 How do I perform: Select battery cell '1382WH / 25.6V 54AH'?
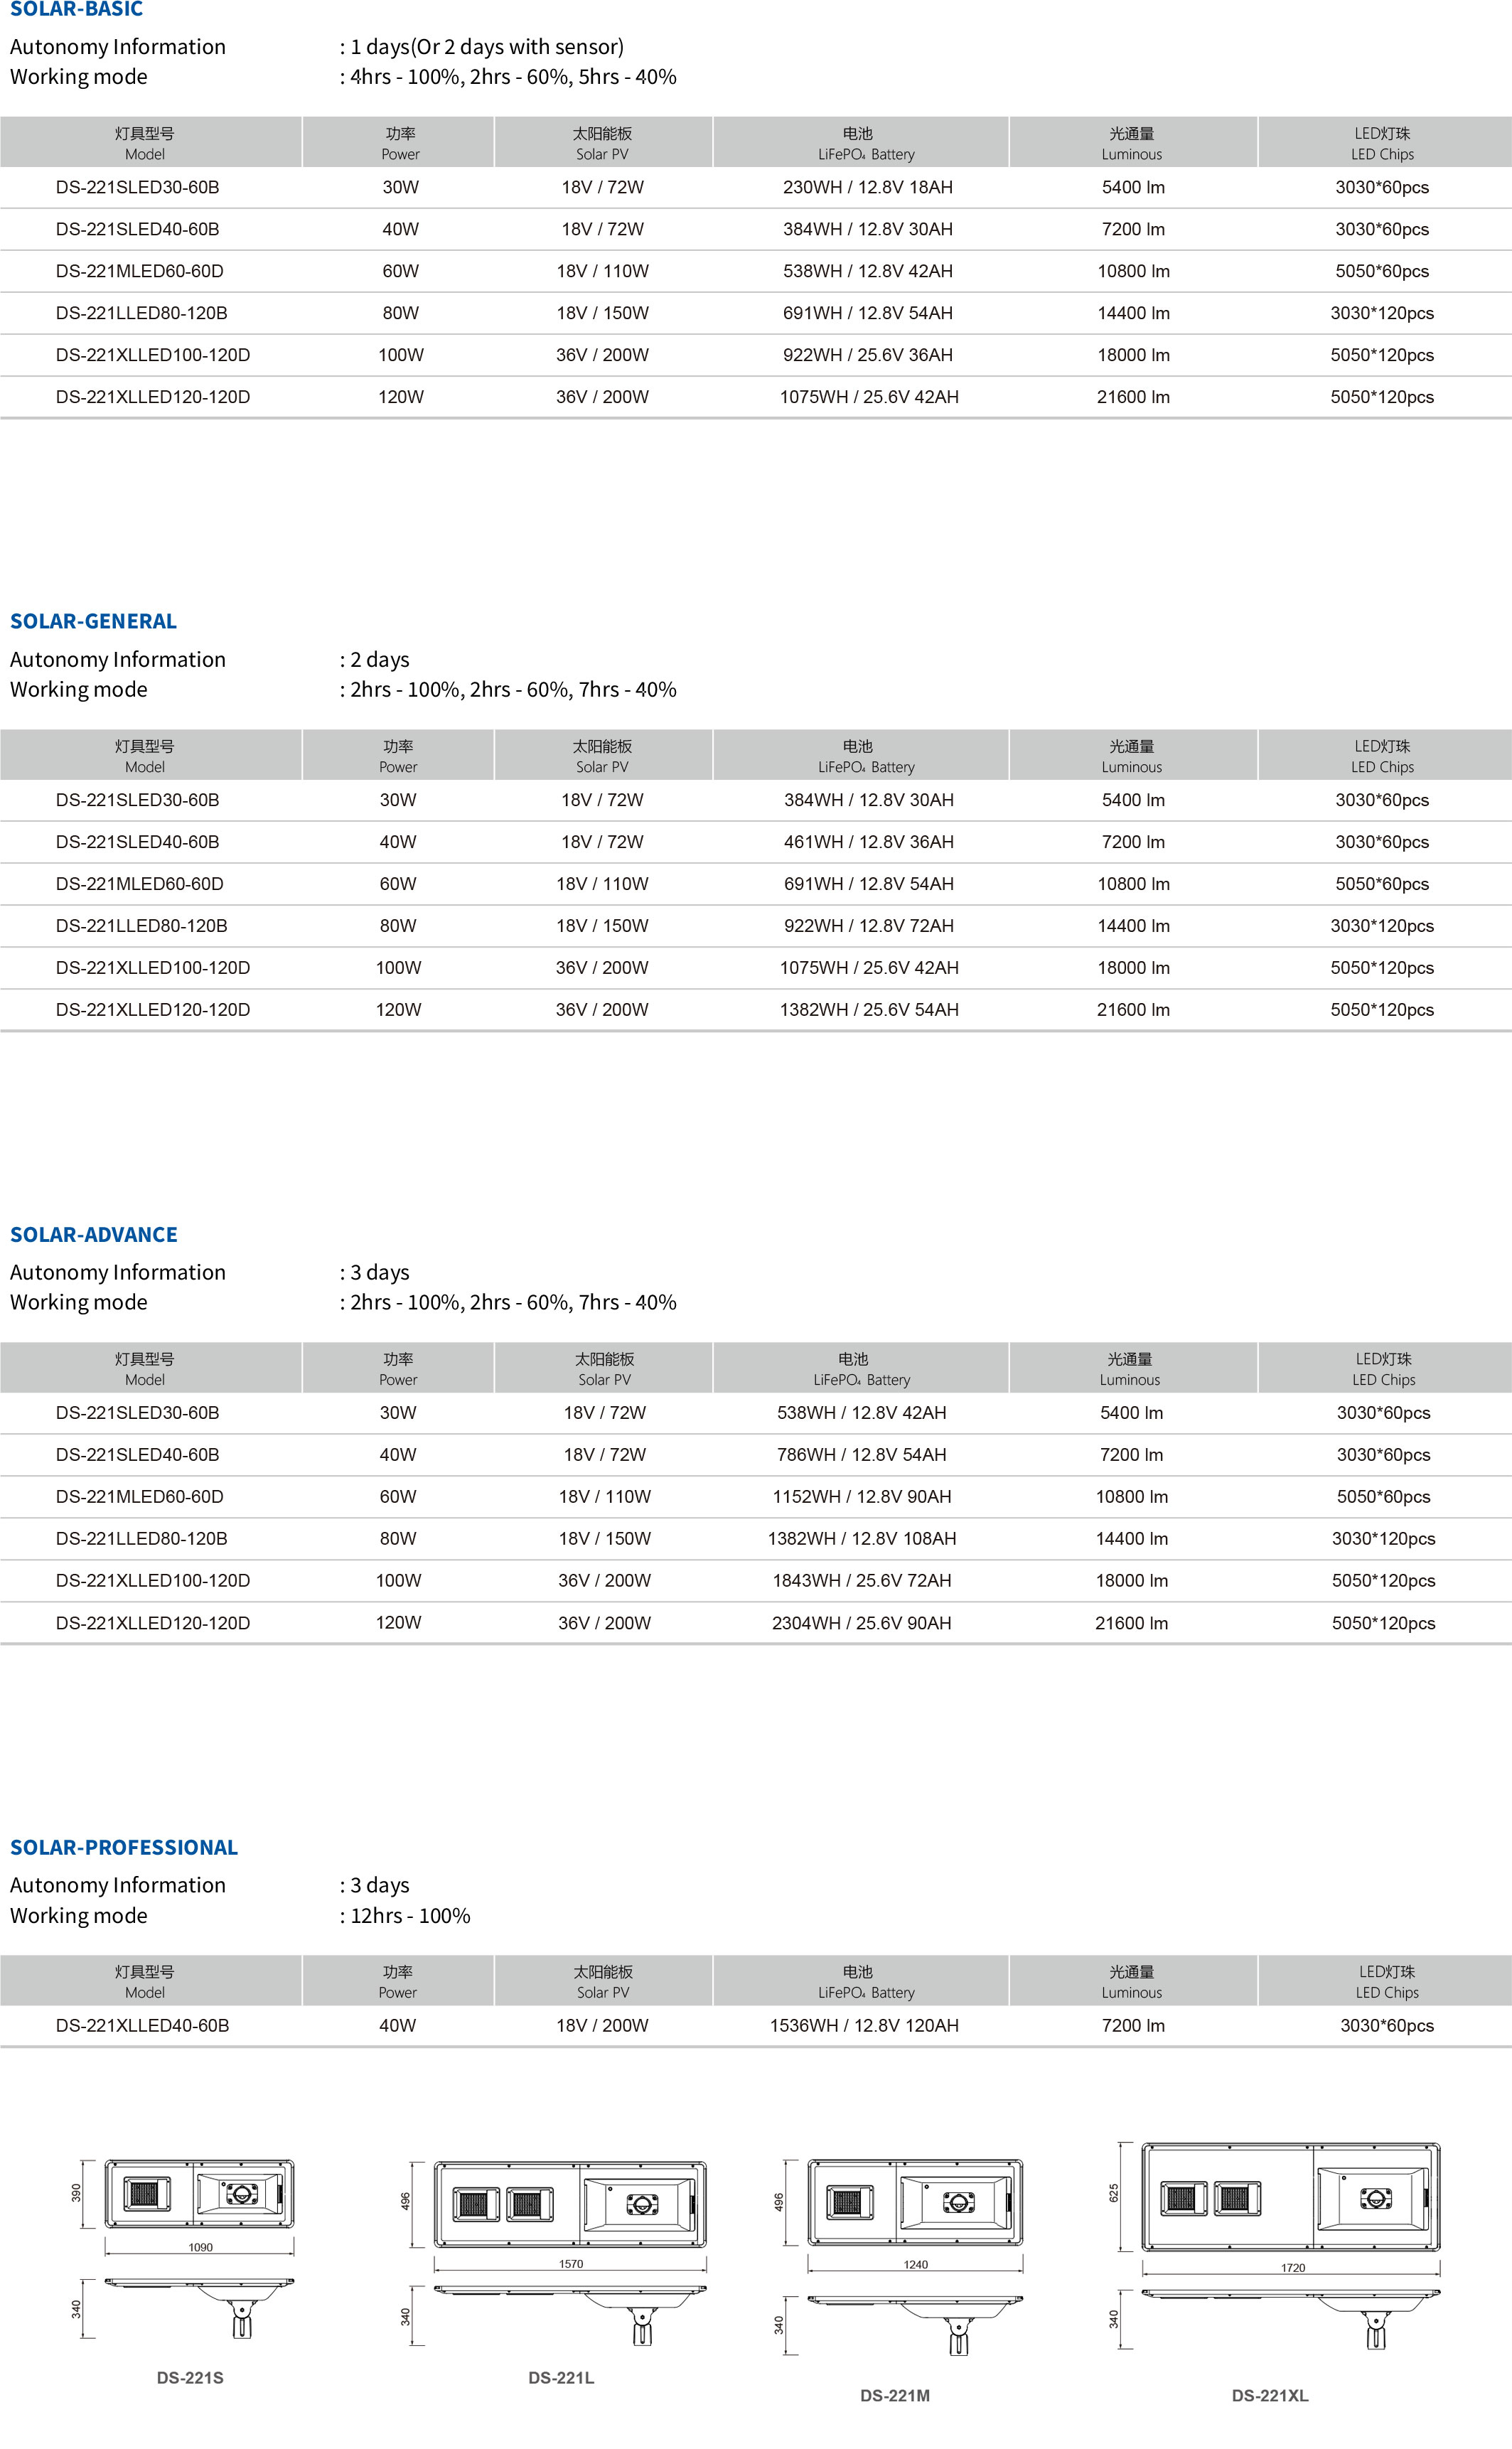(869, 1010)
